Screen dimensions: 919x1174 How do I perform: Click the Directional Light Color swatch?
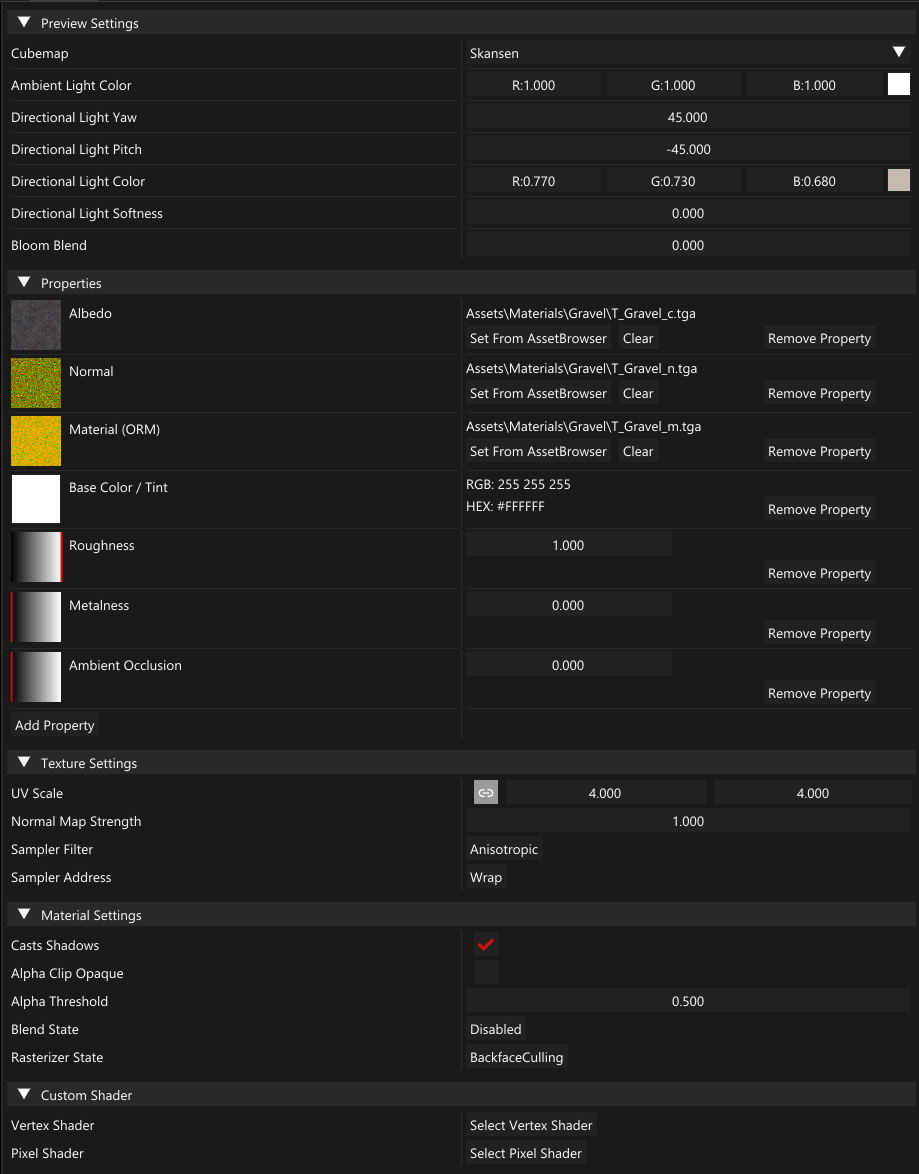898,181
